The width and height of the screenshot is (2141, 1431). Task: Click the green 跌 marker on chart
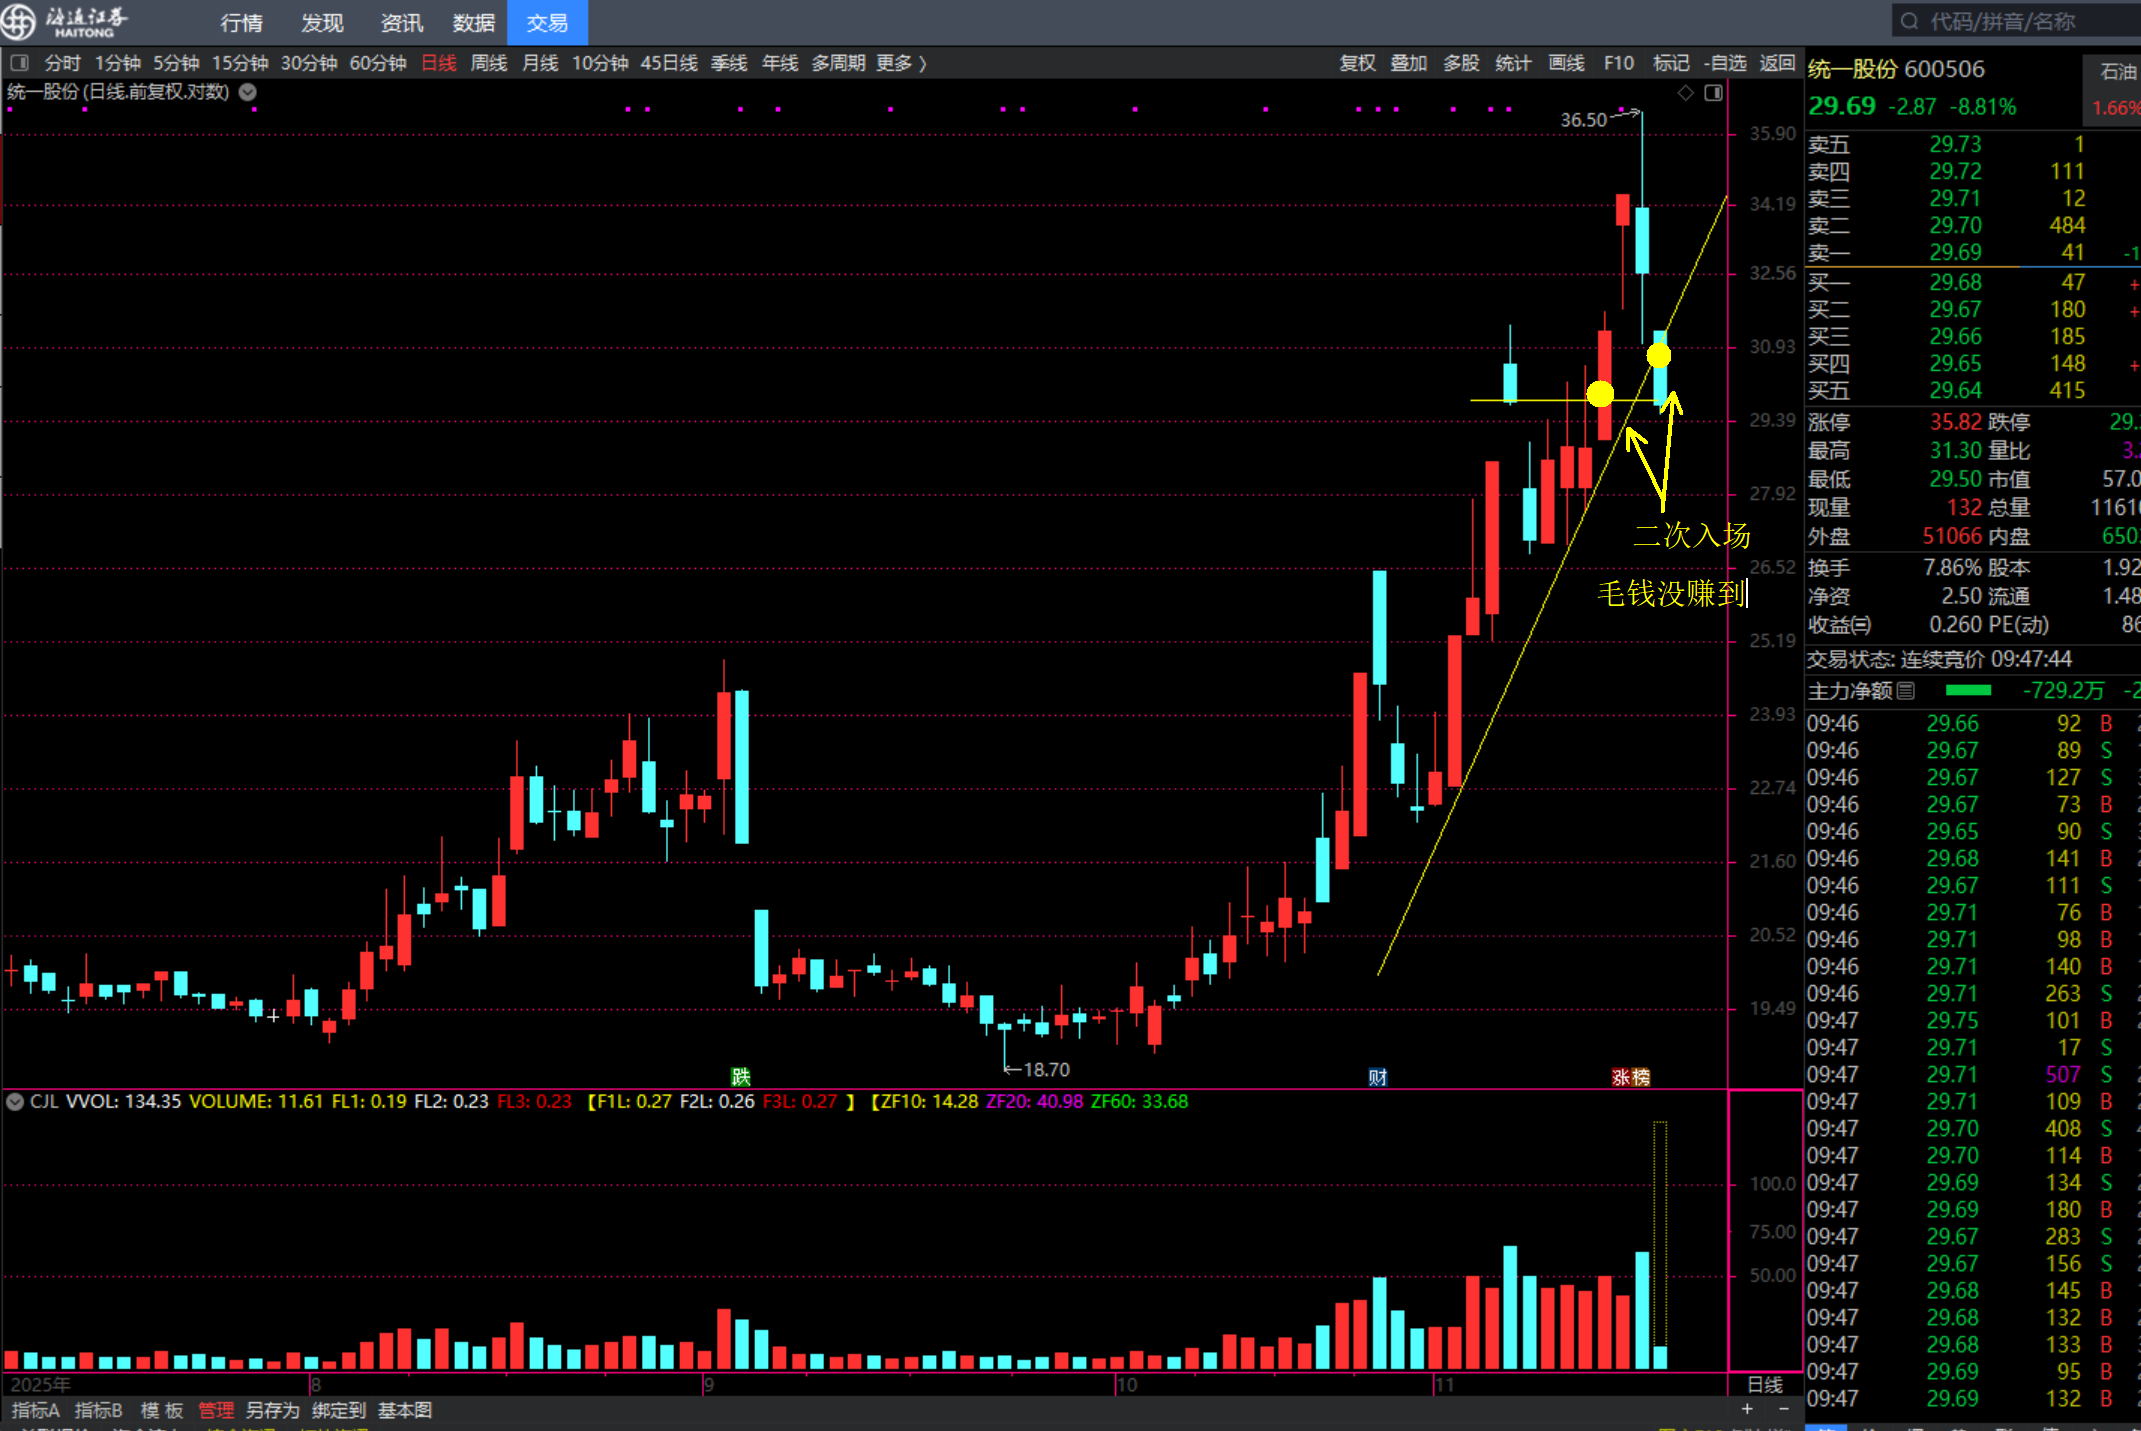point(740,1076)
